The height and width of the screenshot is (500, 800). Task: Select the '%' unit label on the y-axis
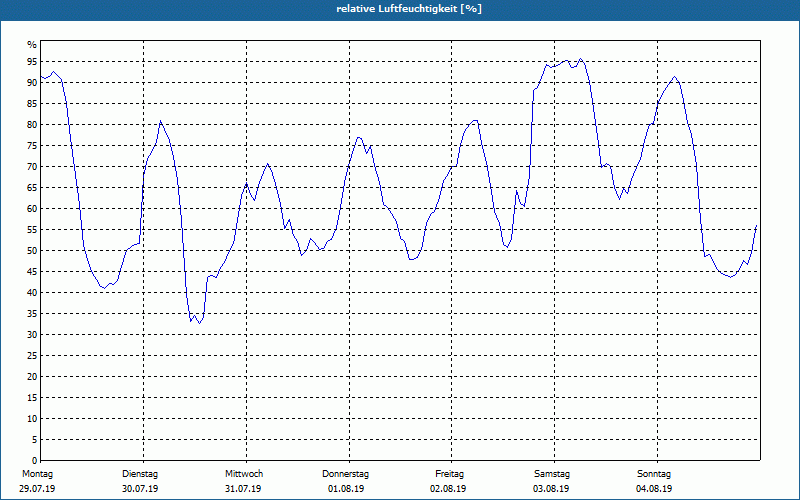point(32,45)
